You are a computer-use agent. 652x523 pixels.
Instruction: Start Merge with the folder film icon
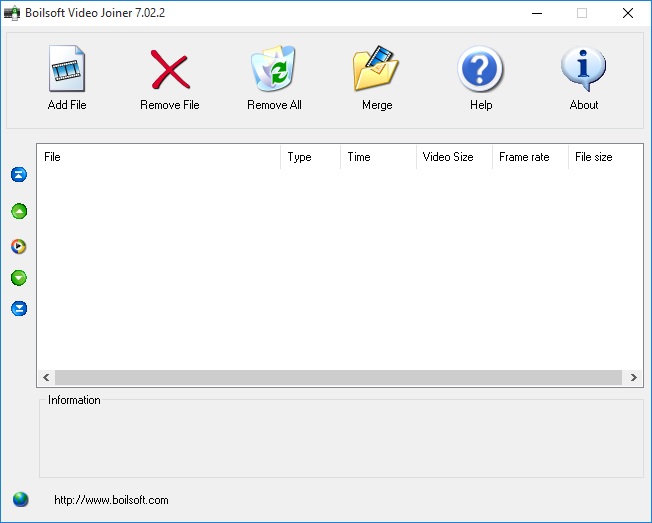pyautogui.click(x=376, y=68)
